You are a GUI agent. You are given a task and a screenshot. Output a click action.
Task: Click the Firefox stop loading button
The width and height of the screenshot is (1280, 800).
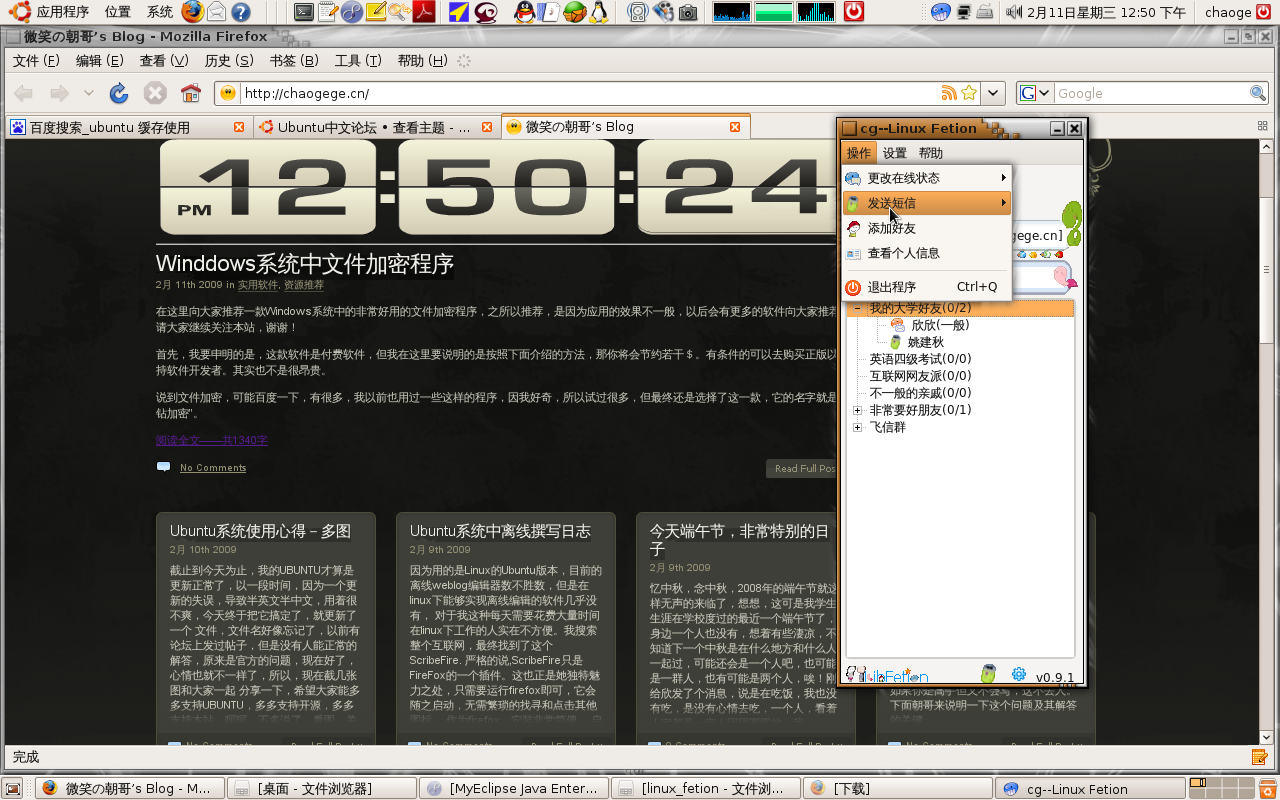click(154, 93)
